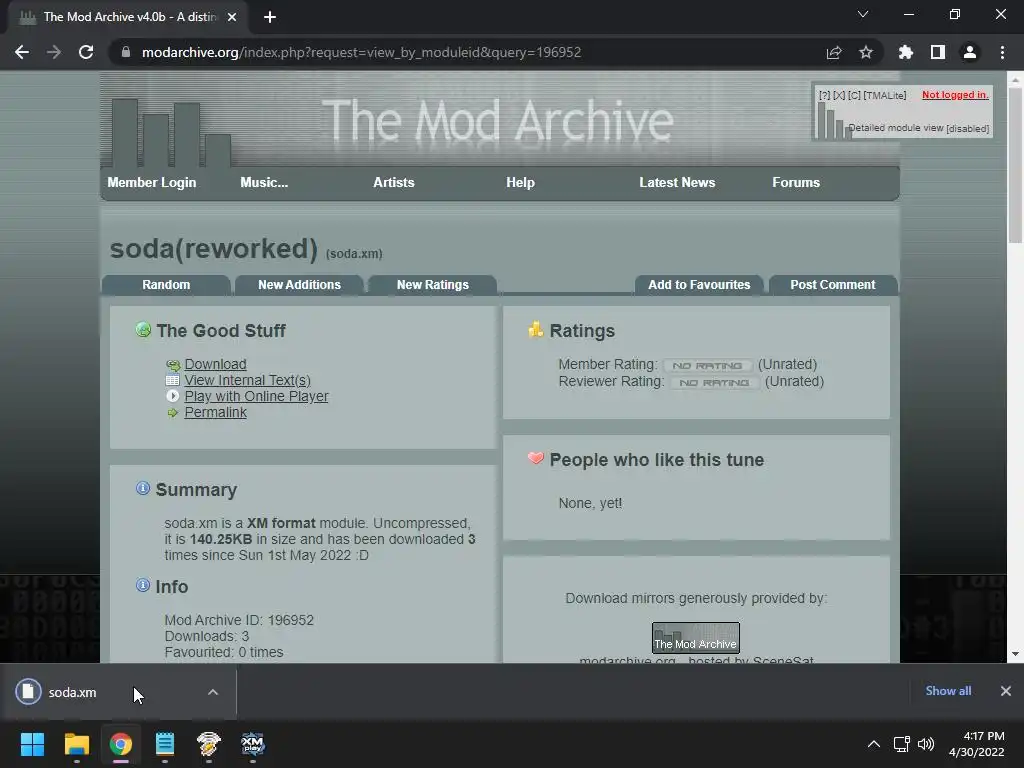
Task: Reload the Mod Archive page
Action: (86, 52)
